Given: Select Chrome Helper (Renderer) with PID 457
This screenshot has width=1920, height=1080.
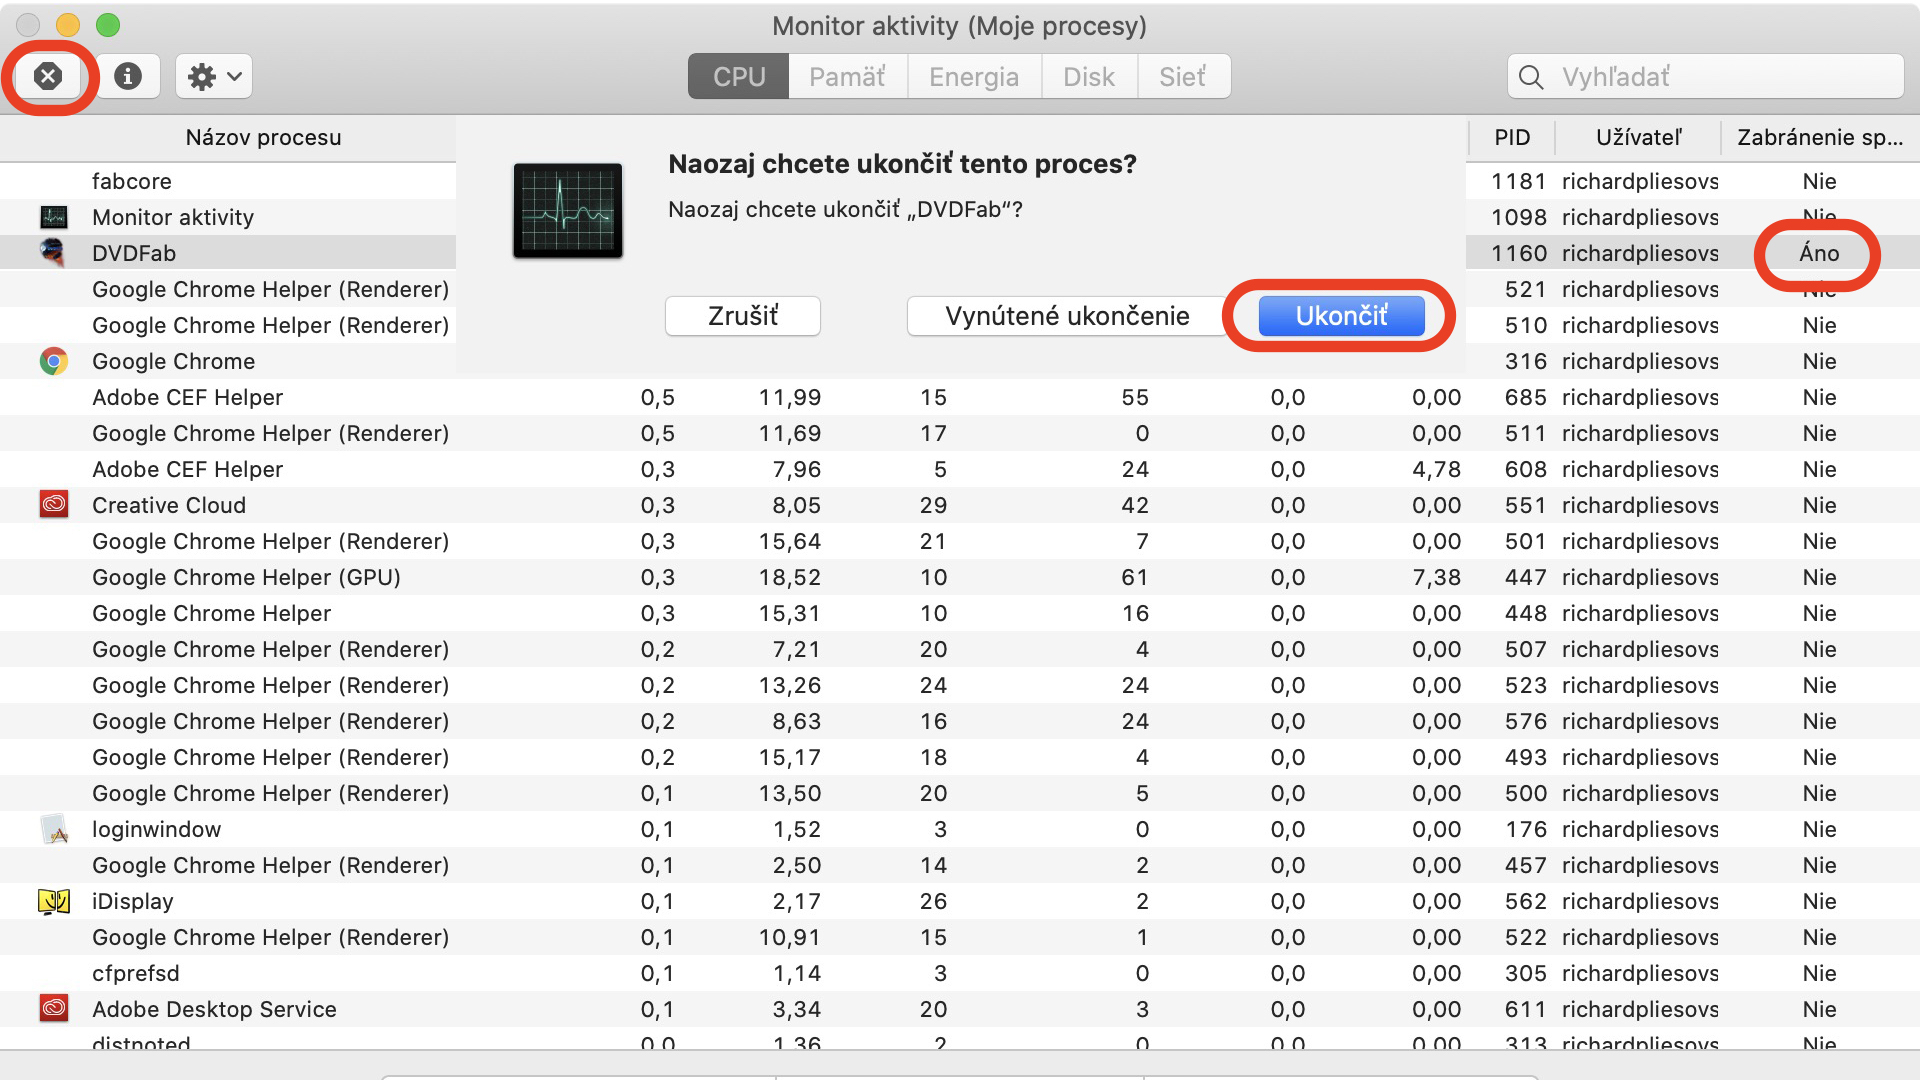Looking at the screenshot, I should [x=960, y=865].
